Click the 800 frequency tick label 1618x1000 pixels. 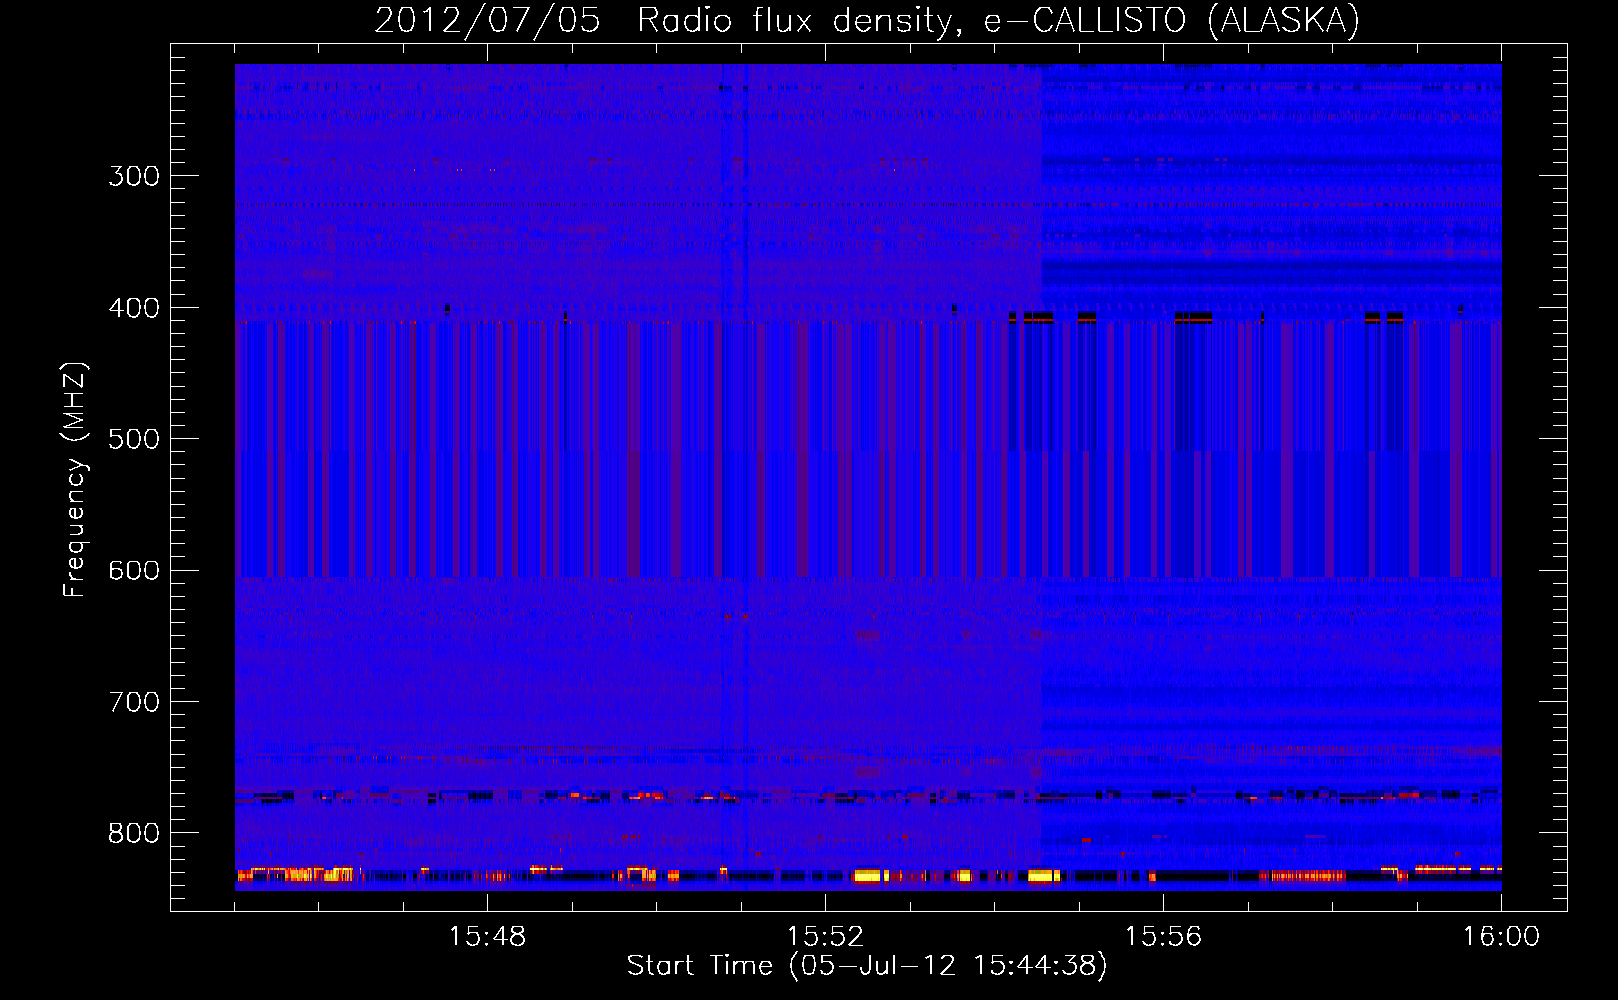point(134,834)
